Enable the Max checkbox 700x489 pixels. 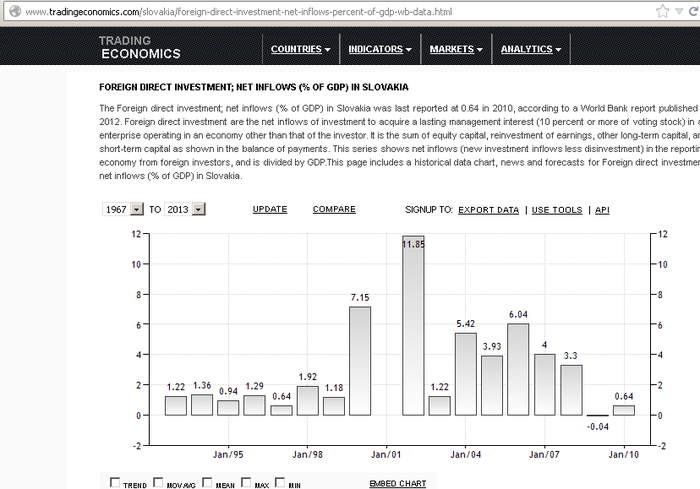click(246, 483)
